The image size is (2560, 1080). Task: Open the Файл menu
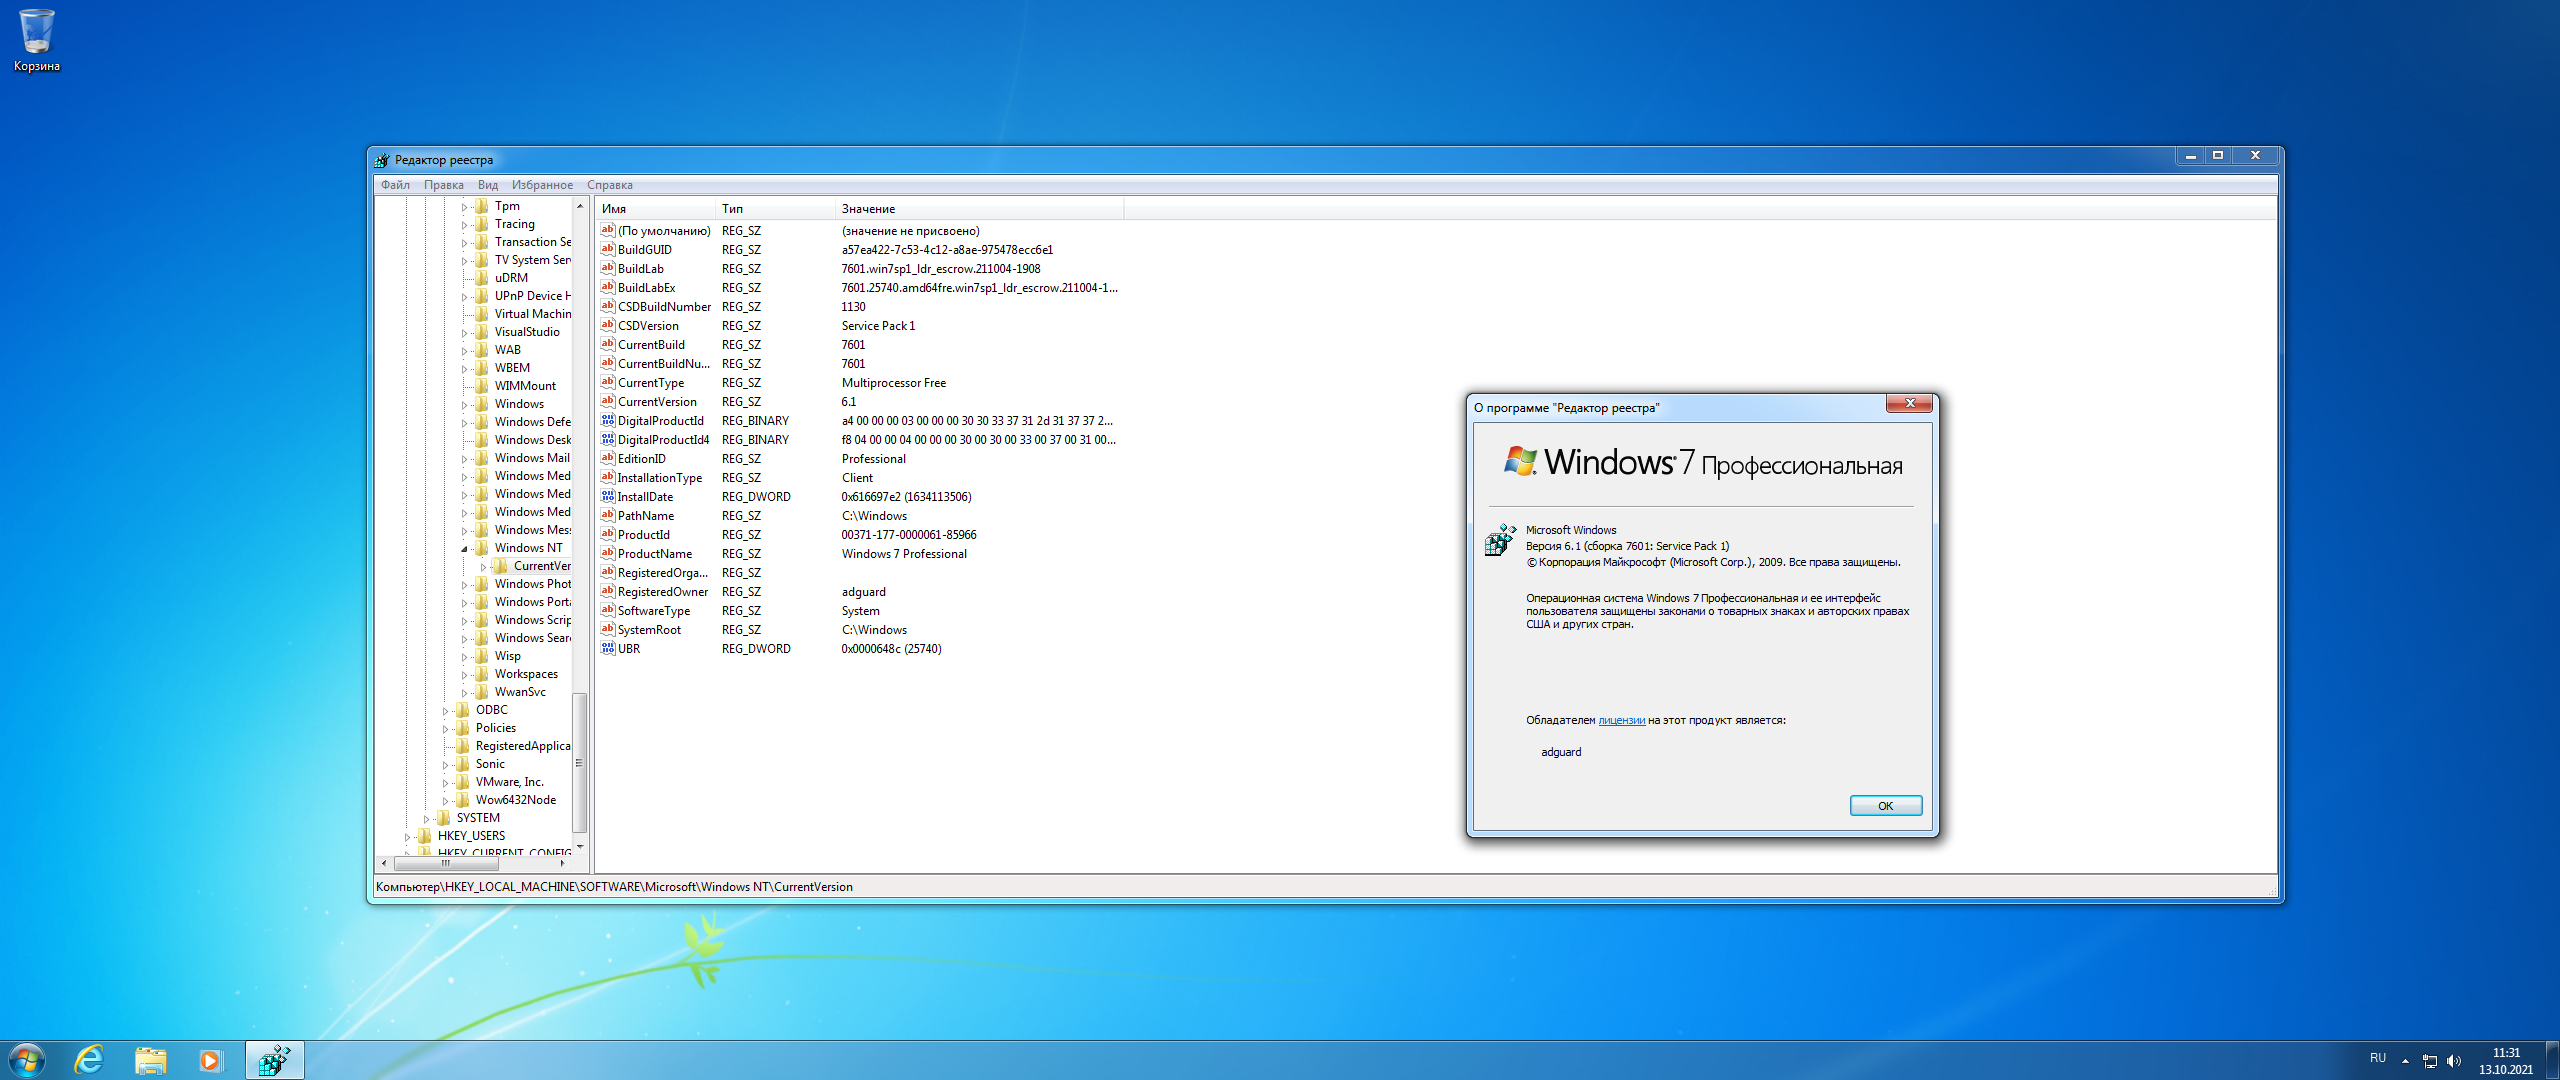(x=395, y=185)
